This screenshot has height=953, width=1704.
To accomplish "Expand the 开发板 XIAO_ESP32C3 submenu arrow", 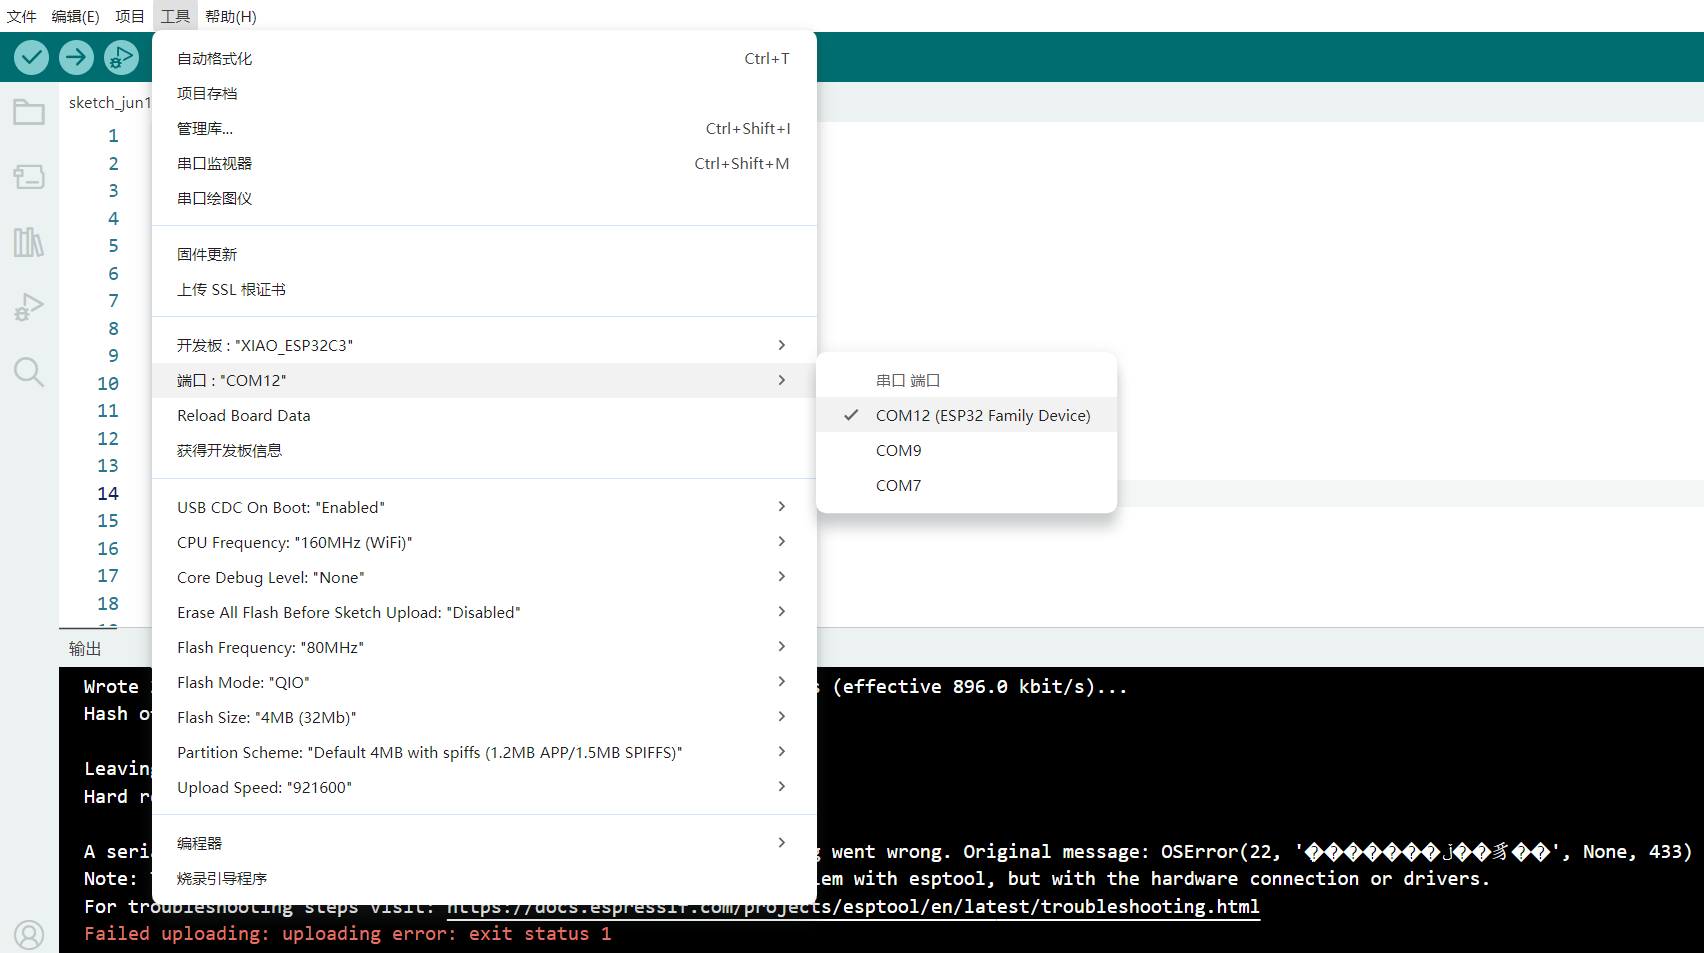I will coord(782,345).
